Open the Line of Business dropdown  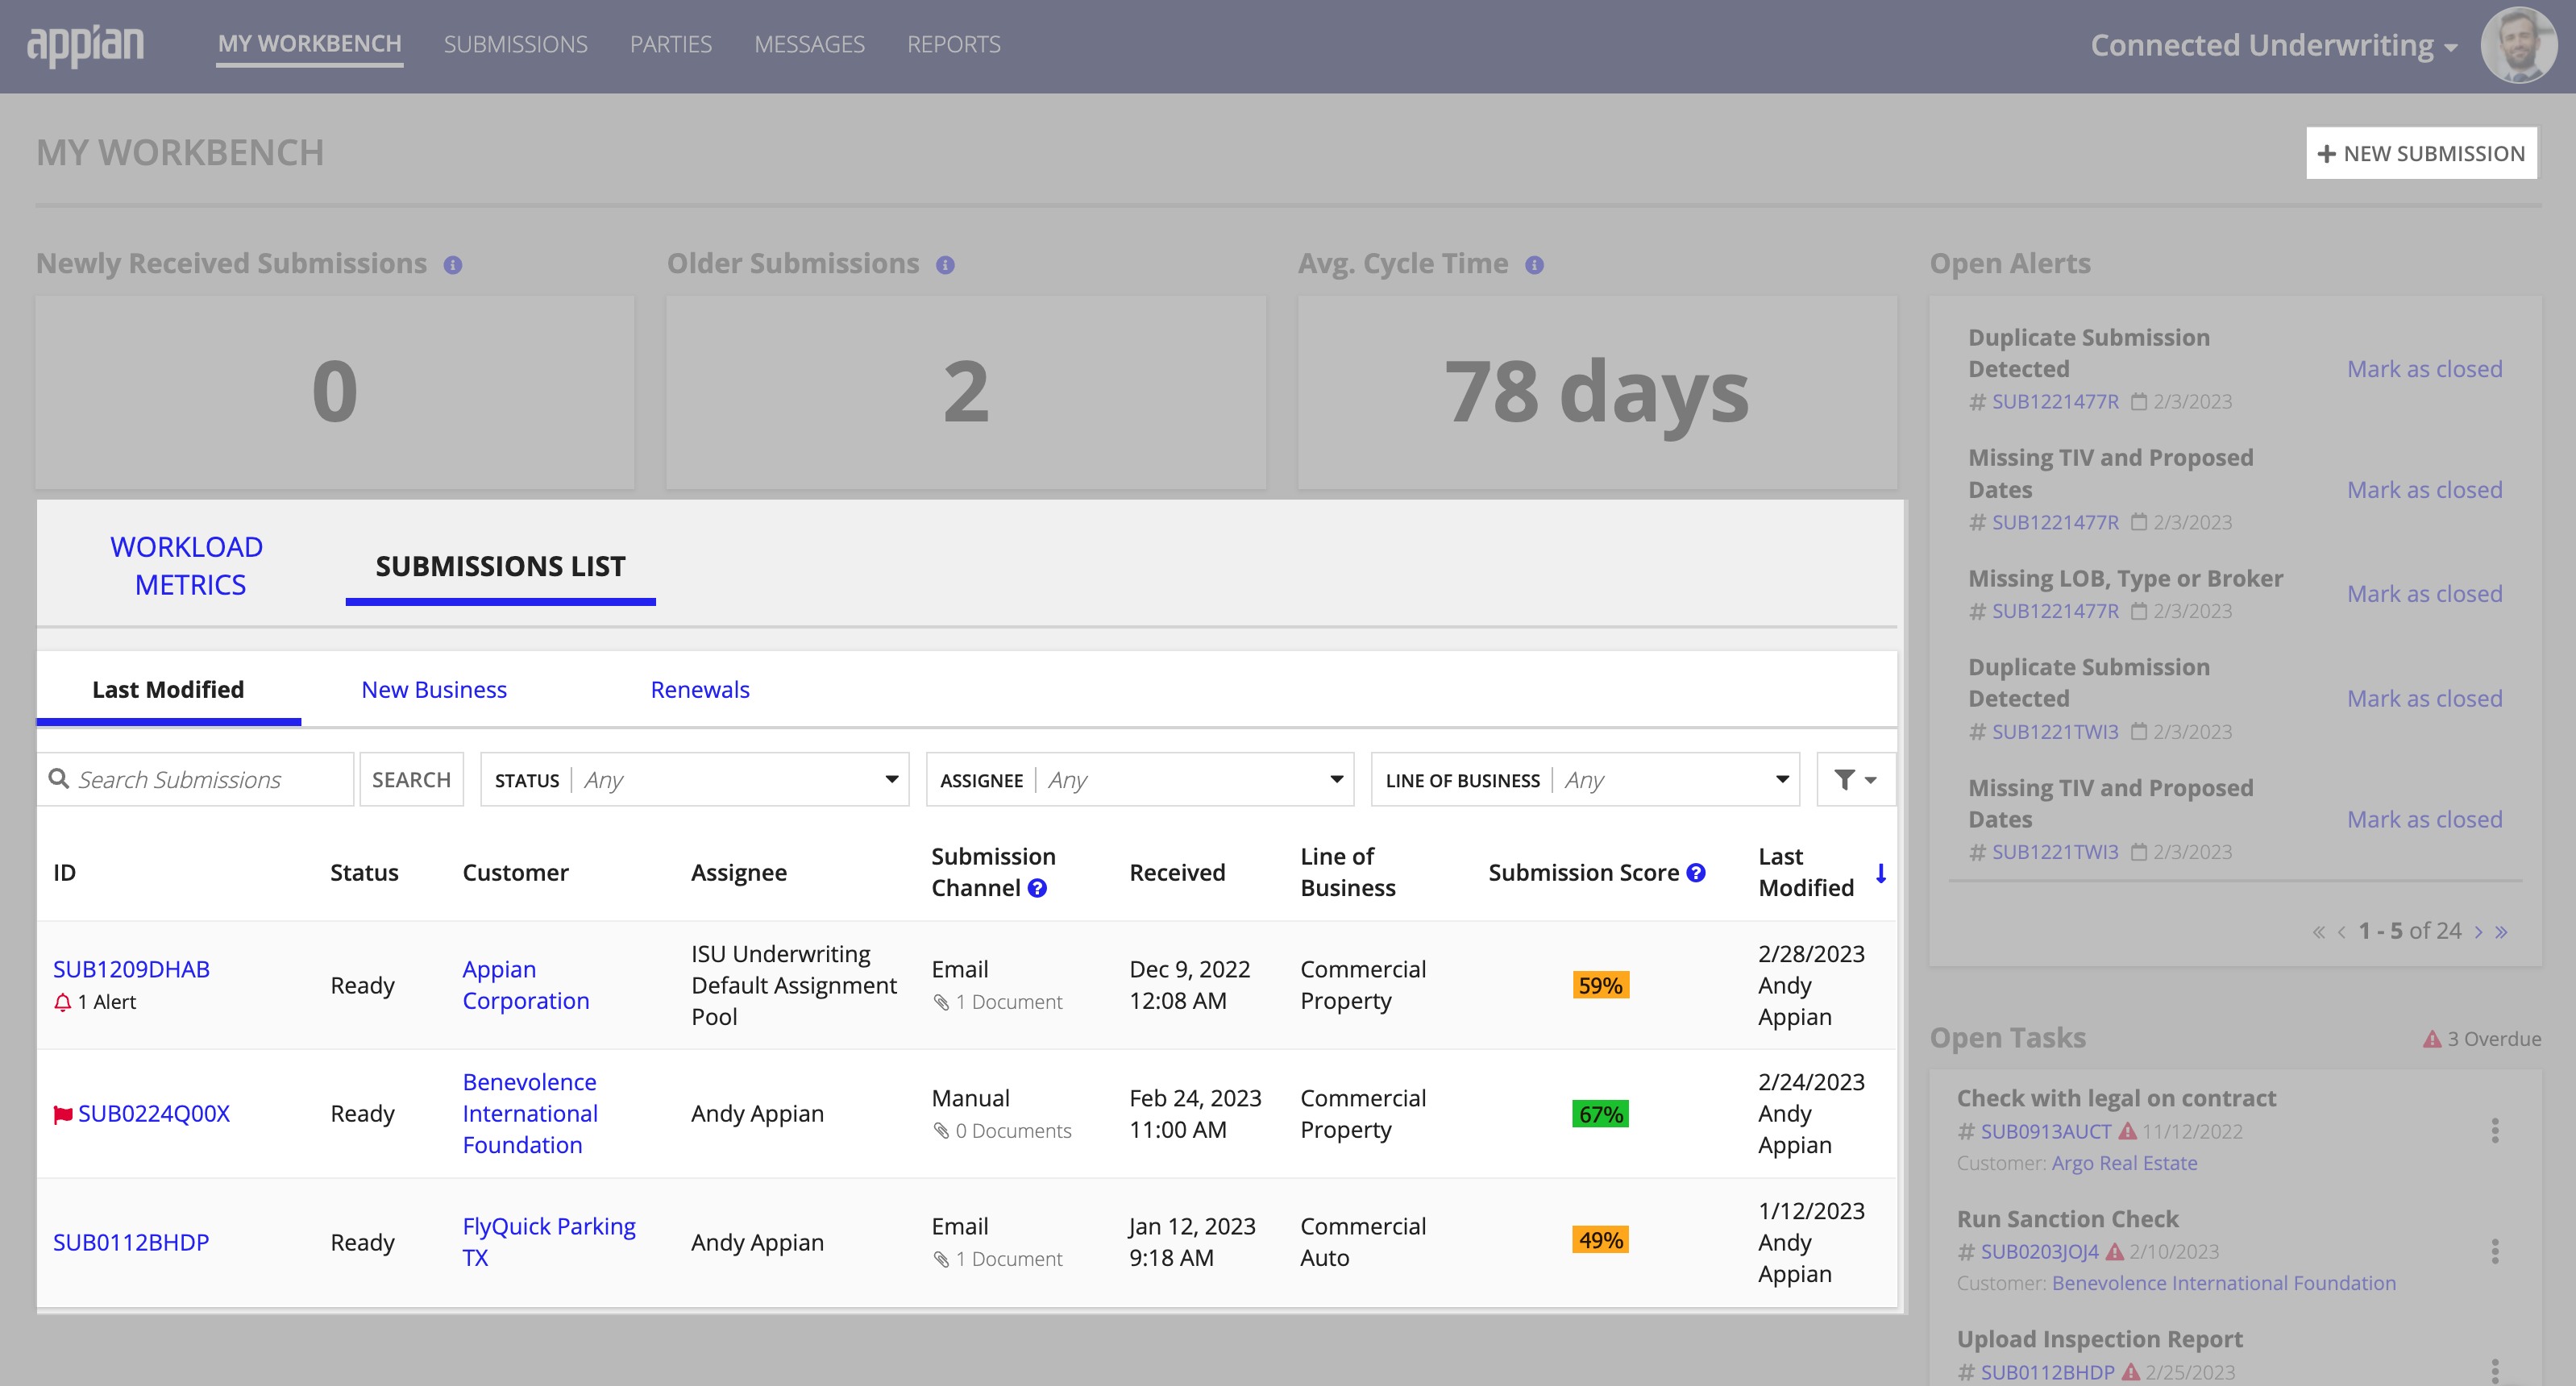click(1585, 780)
